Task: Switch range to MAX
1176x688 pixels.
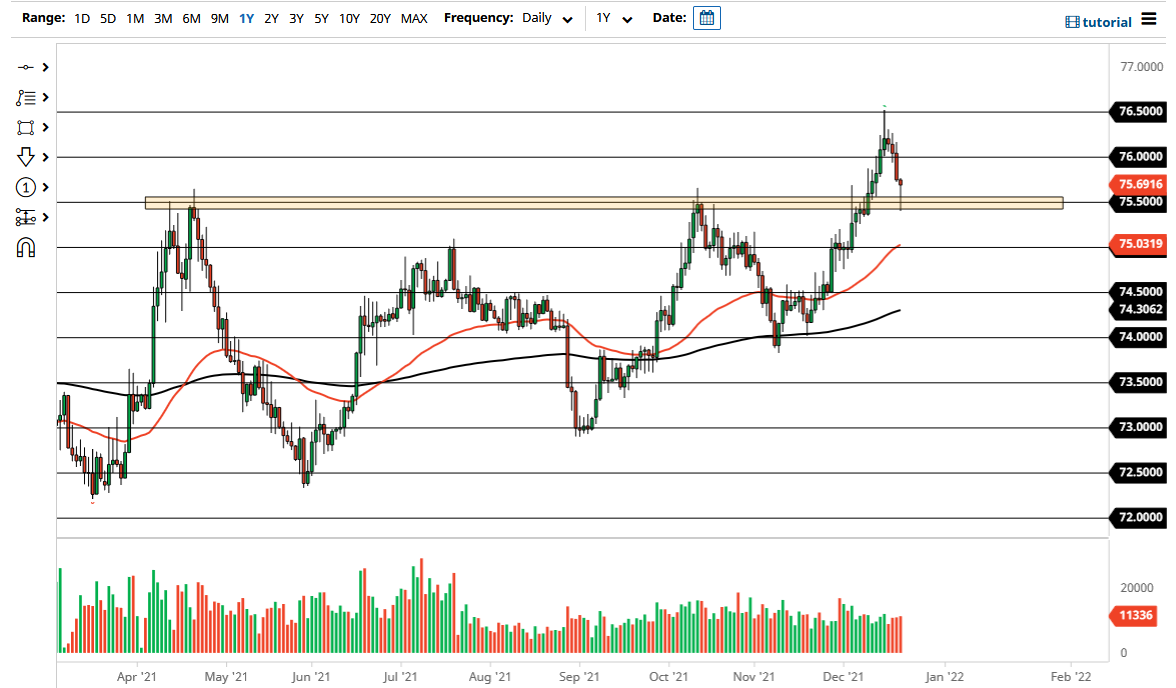Action: 414,18
